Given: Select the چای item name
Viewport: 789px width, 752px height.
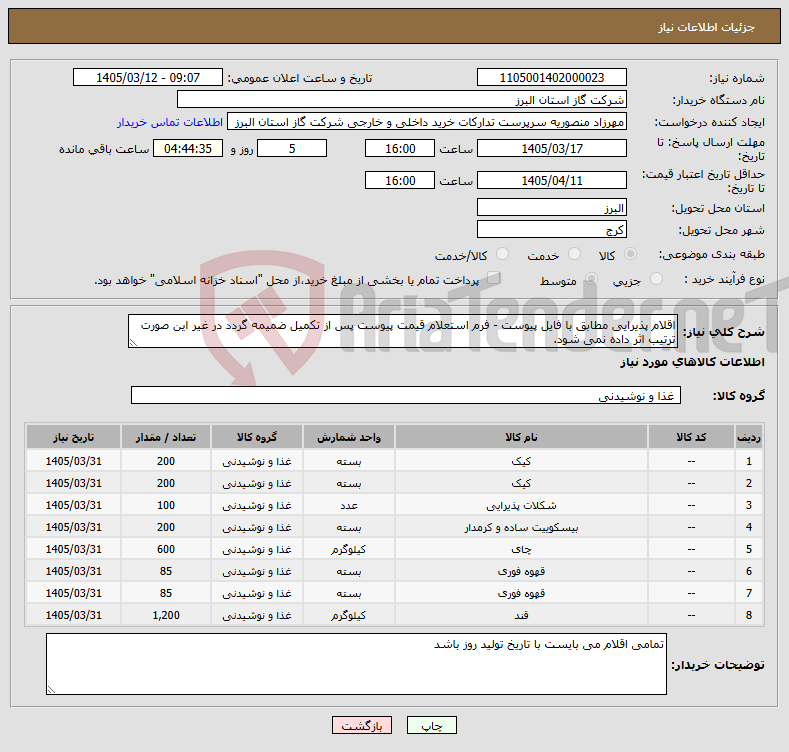Looking at the screenshot, I should click(x=521, y=550).
